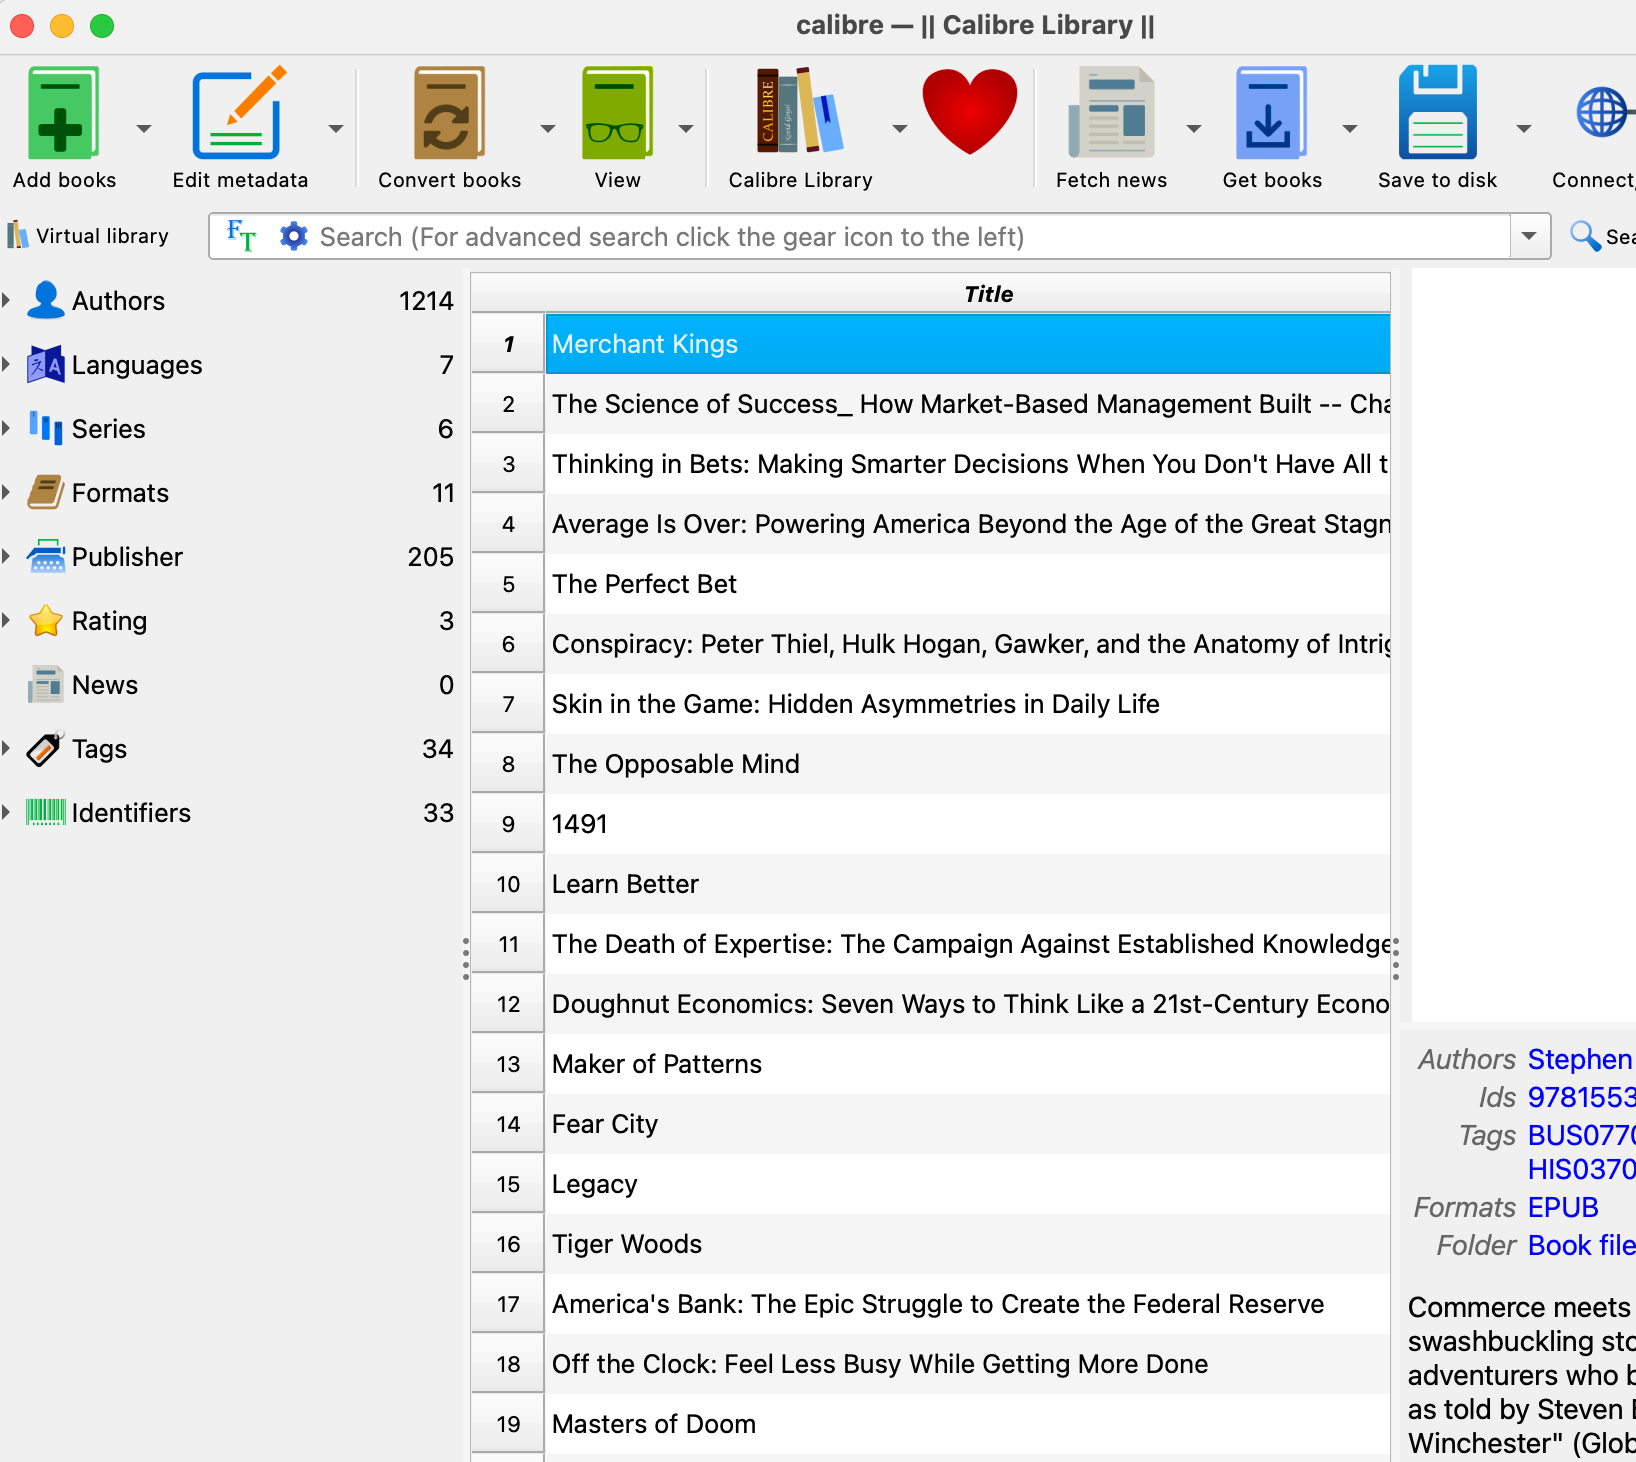The width and height of the screenshot is (1636, 1462).
Task: Select the book 'Learn Better'
Action: [967, 884]
